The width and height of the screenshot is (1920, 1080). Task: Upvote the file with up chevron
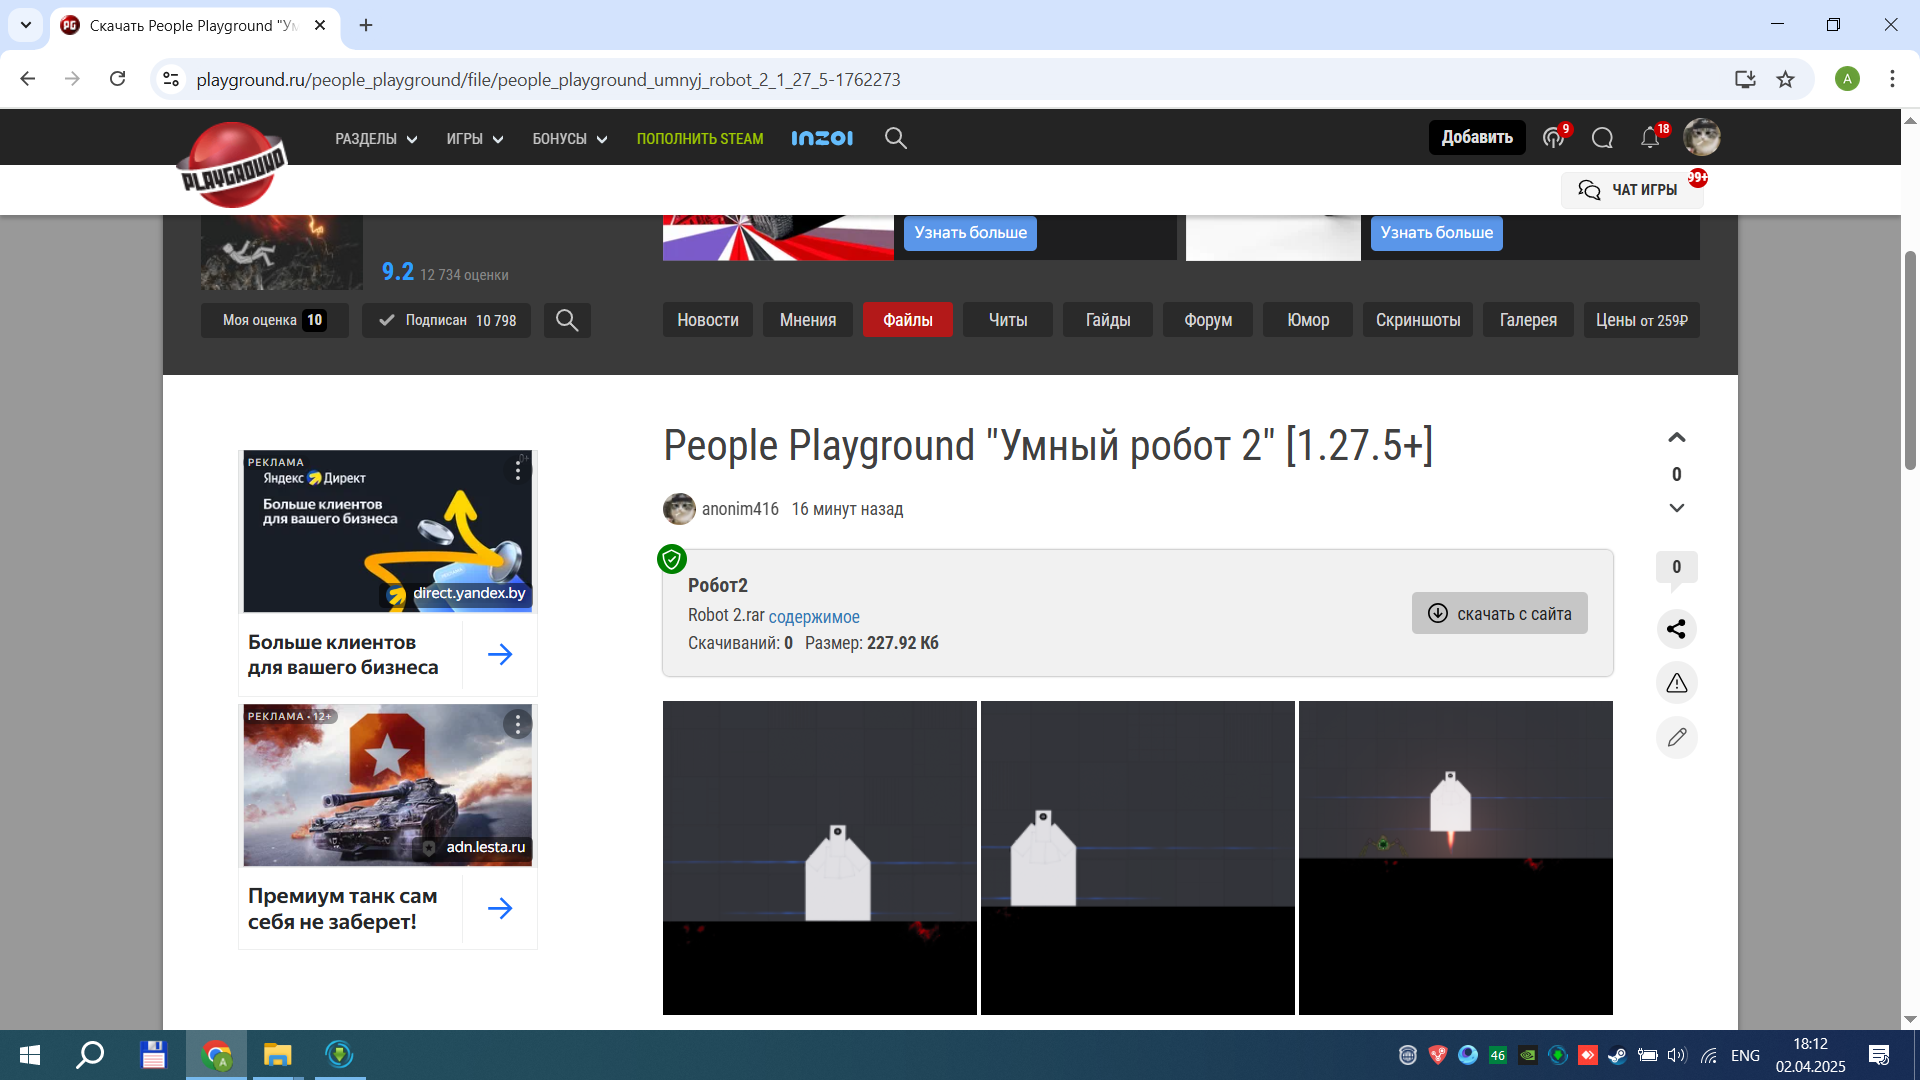coord(1677,438)
